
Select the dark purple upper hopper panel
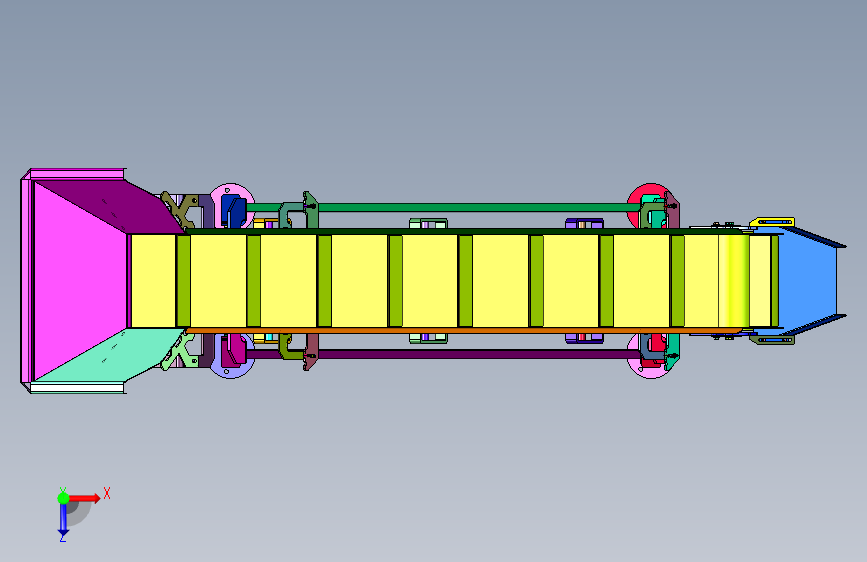119,205
